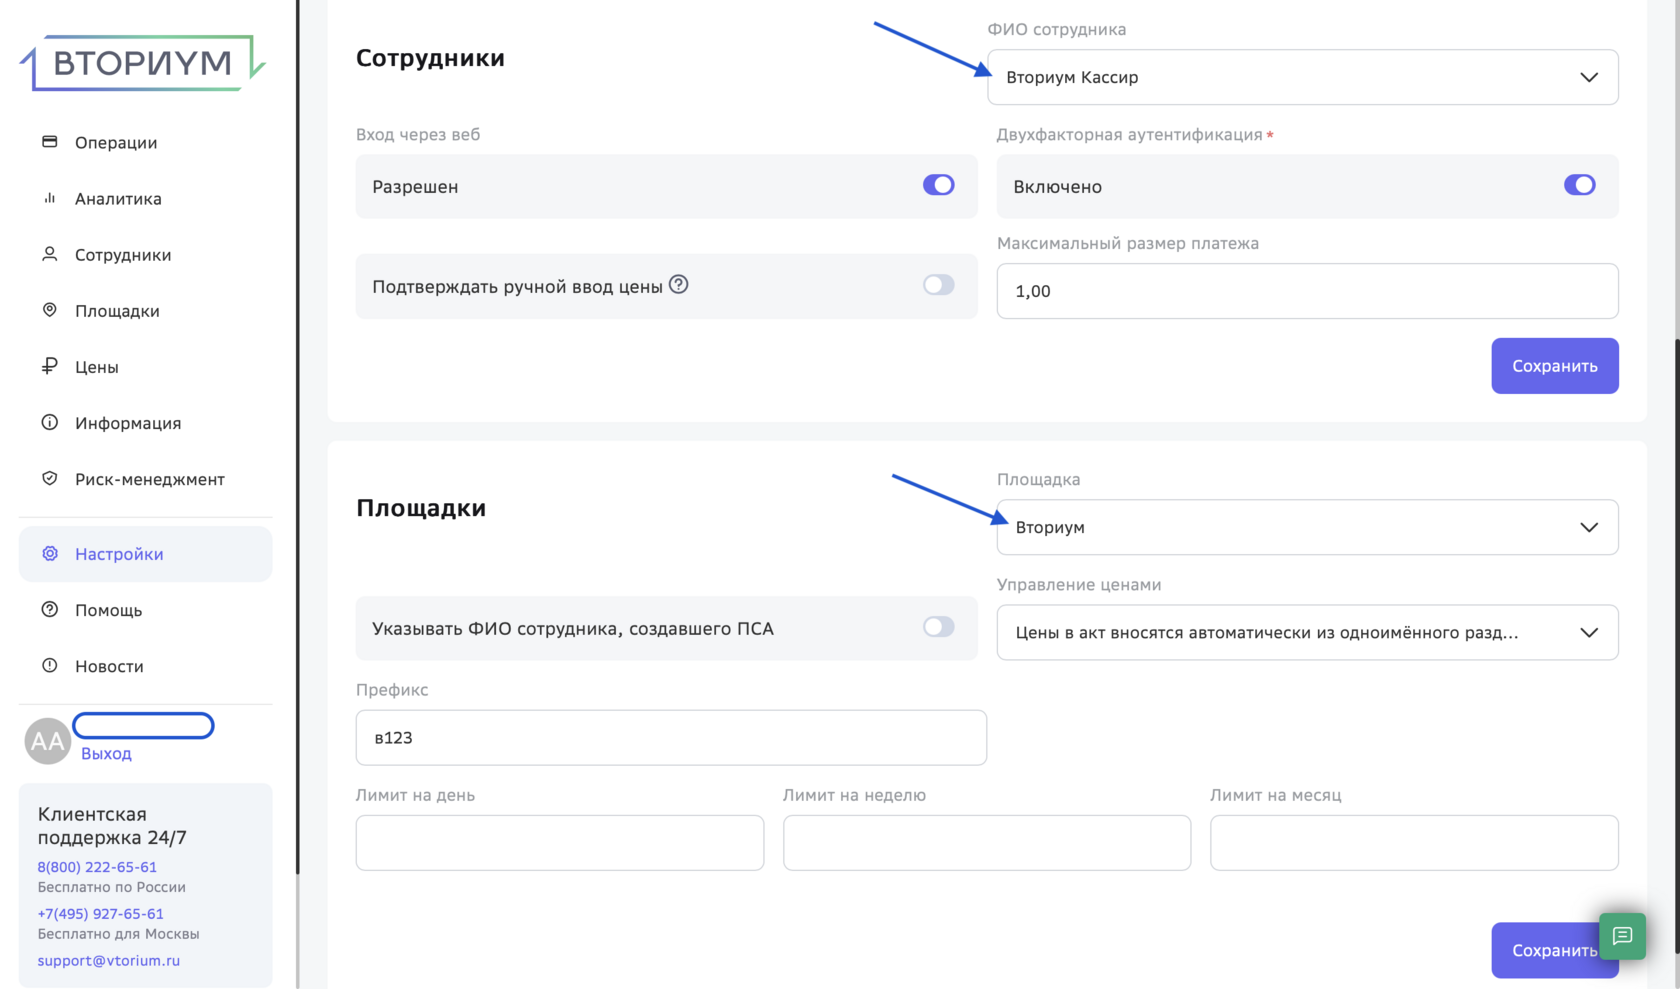Click Сохранить in the Сотрудники section

click(1554, 366)
